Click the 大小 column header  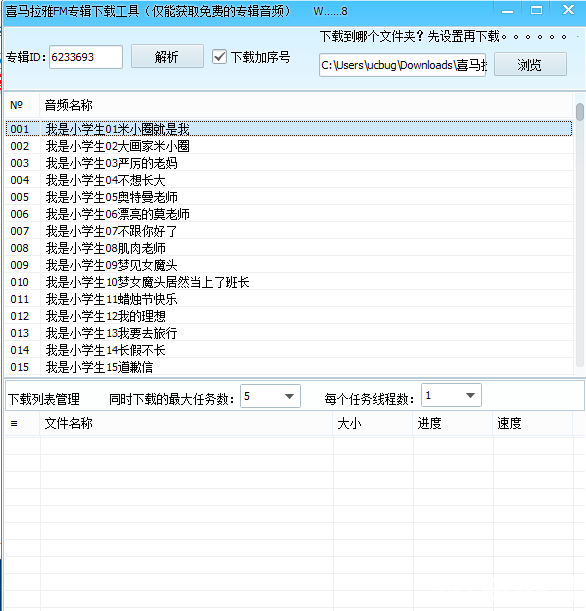tap(373, 423)
